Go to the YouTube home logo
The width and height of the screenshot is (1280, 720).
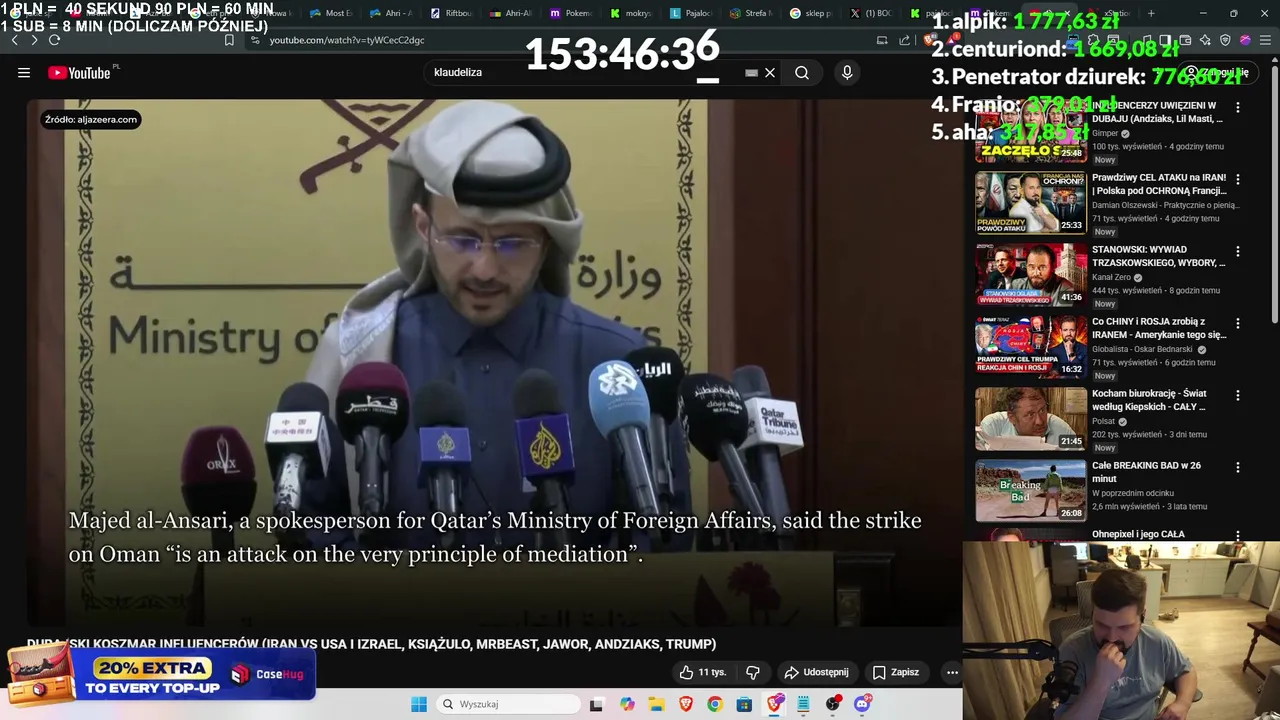point(79,72)
